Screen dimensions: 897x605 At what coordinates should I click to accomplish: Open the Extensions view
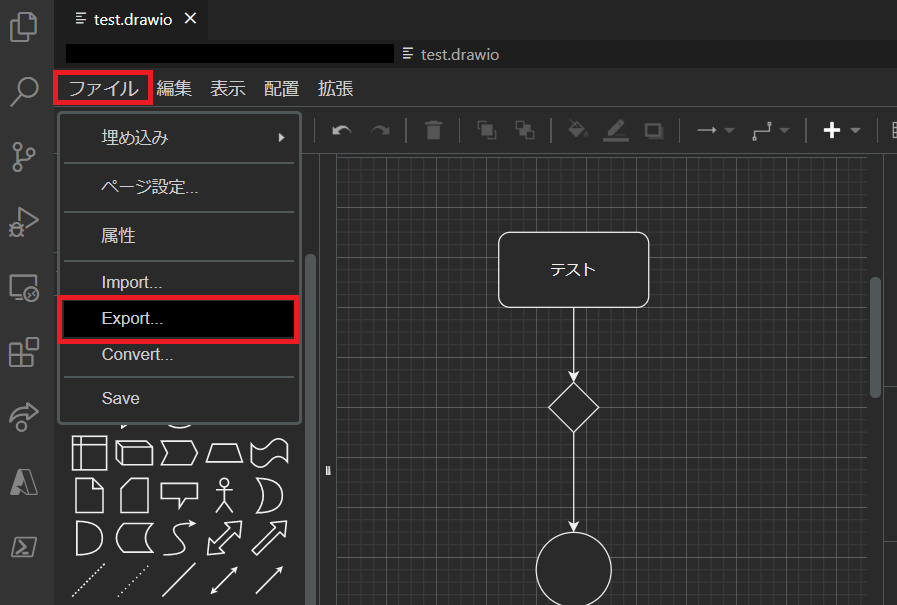pyautogui.click(x=24, y=352)
